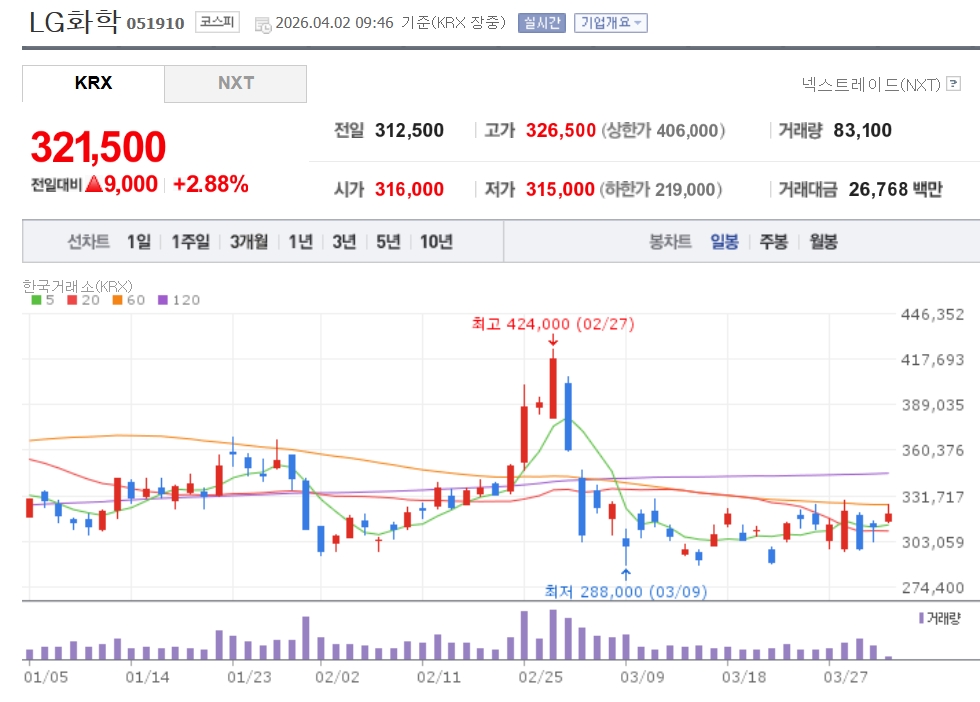Click the LG화학 stock name
Image resolution: width=980 pixels, height=702 pixels.
(x=74, y=22)
